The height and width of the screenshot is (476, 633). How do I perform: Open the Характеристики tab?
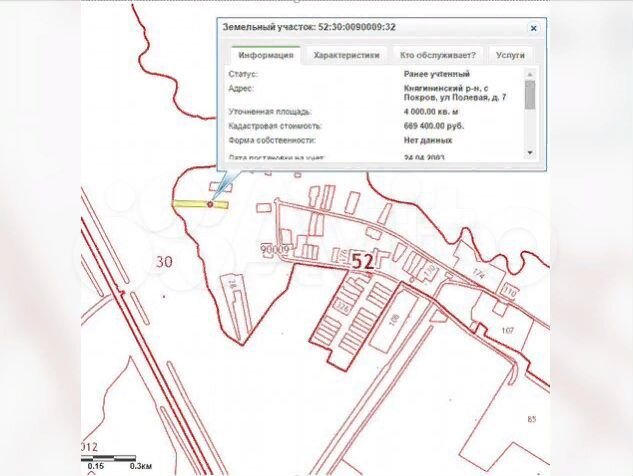point(345,56)
